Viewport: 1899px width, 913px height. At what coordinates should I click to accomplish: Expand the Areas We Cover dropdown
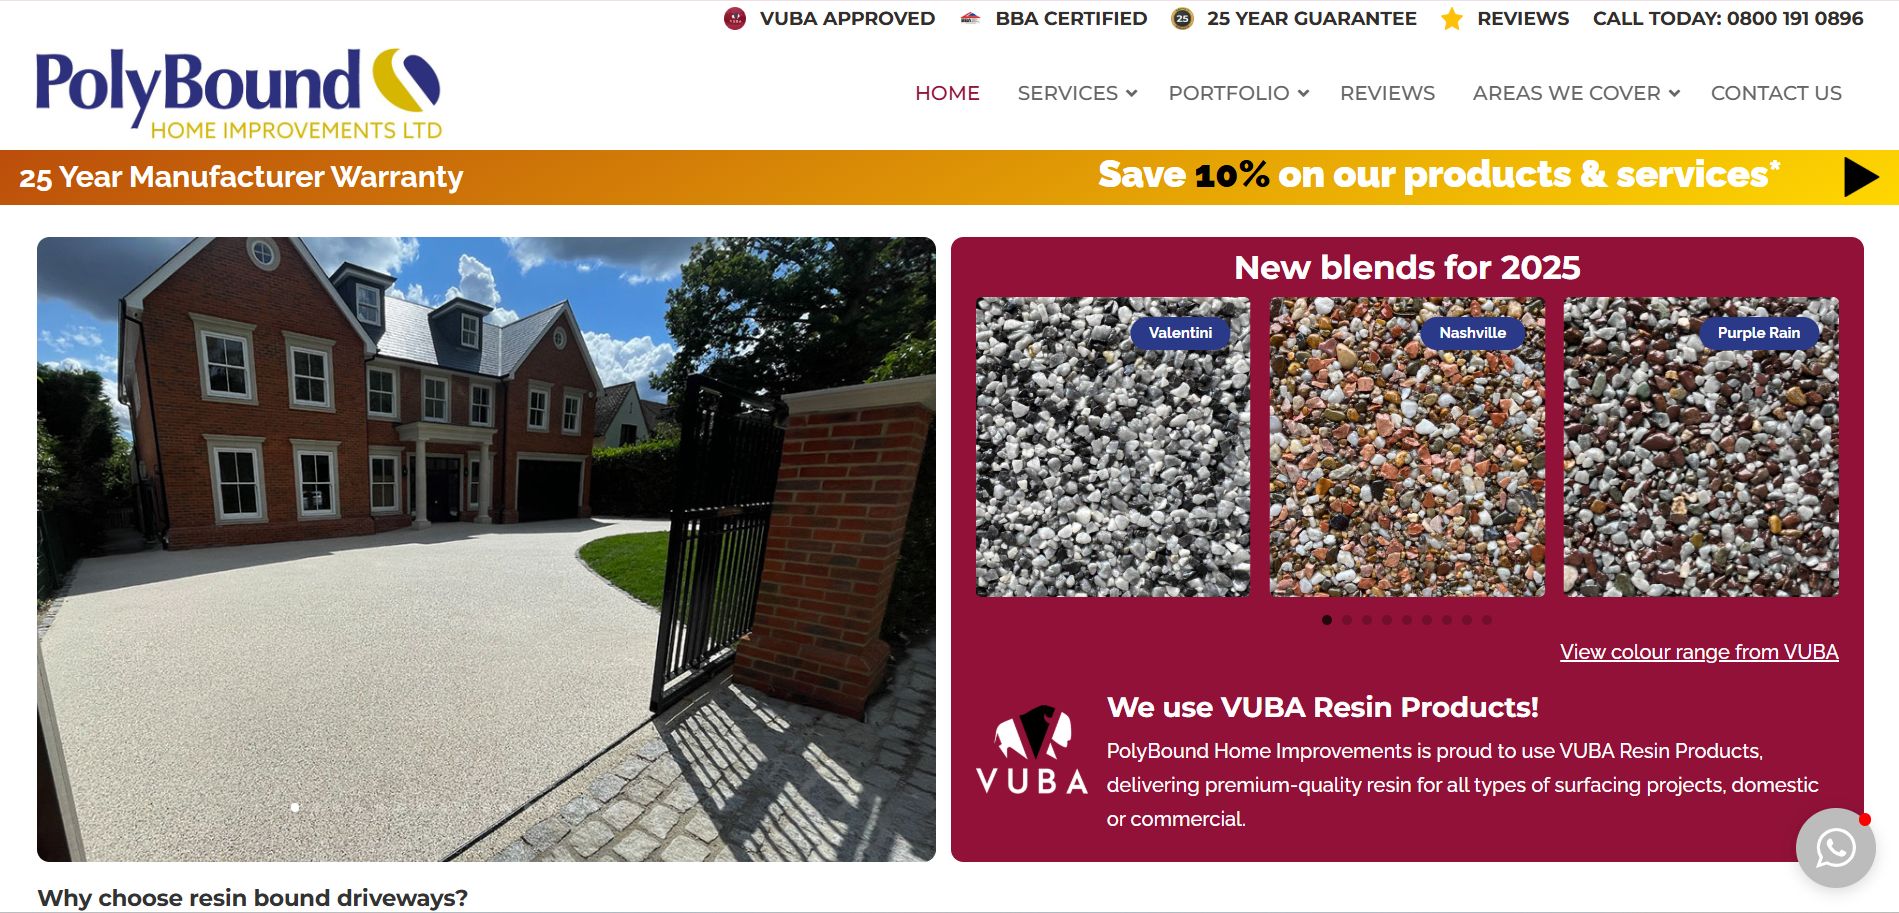[1576, 93]
